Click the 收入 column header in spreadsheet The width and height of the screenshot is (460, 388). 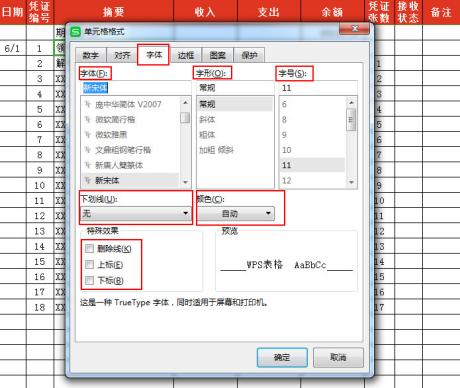click(x=205, y=12)
